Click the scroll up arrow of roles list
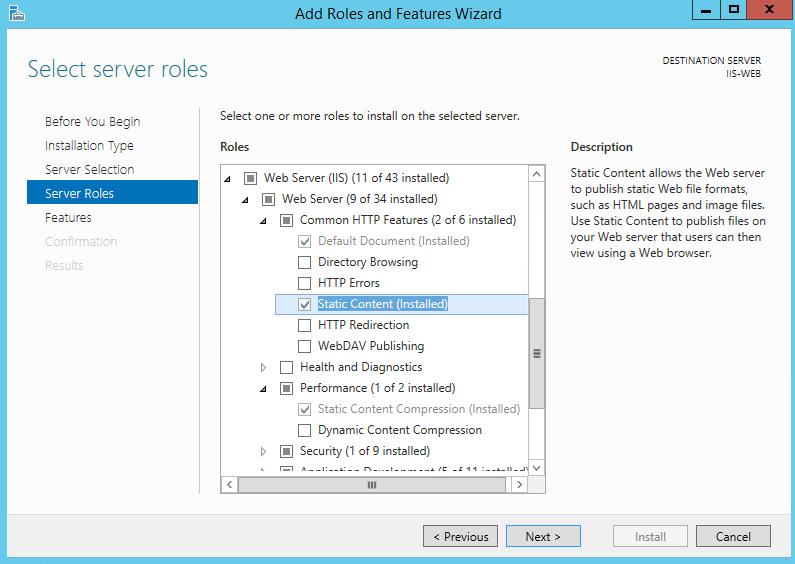The width and height of the screenshot is (795, 564). tap(536, 174)
